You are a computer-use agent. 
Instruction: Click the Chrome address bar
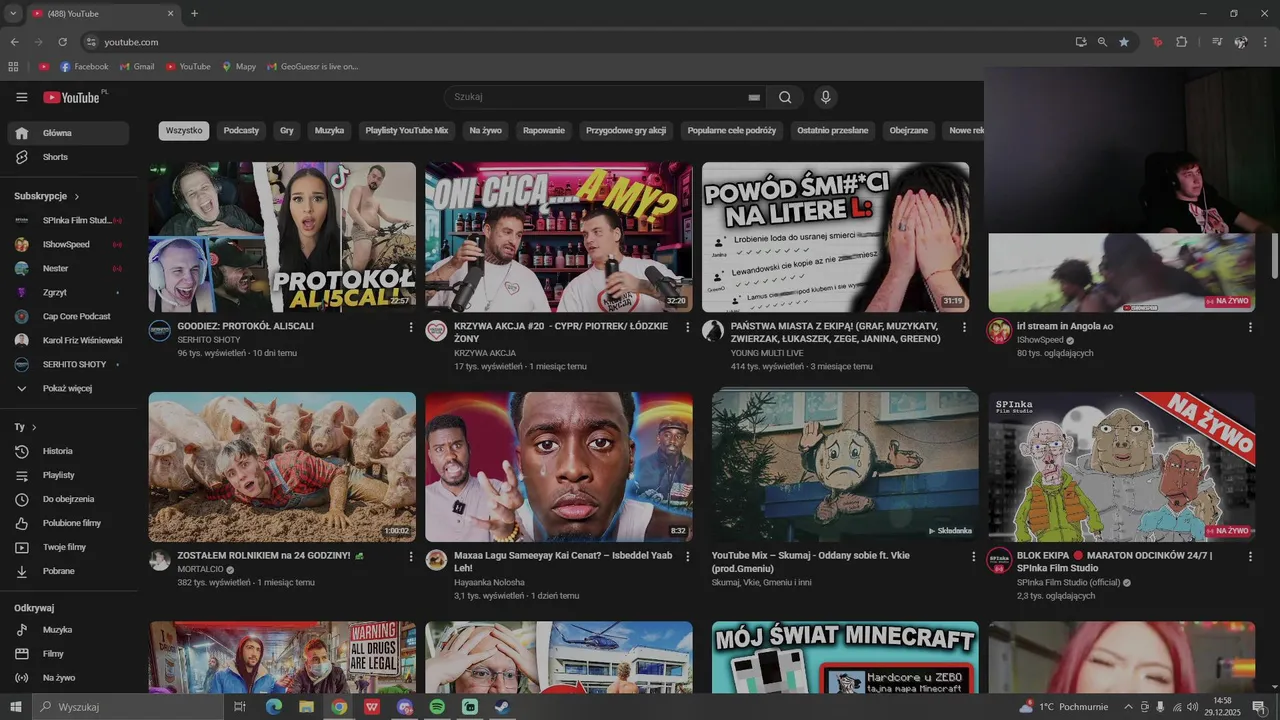click(x=580, y=42)
